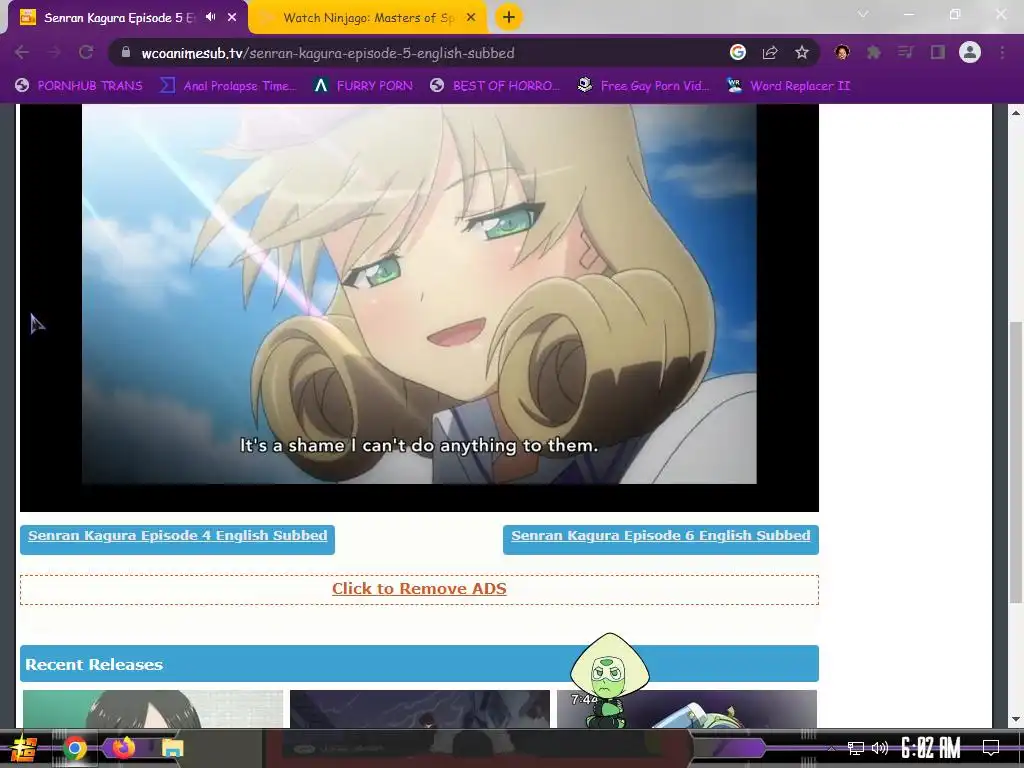Mute audio on the Senran Kagura tab
Image resolution: width=1024 pixels, height=768 pixels.
pyautogui.click(x=210, y=17)
